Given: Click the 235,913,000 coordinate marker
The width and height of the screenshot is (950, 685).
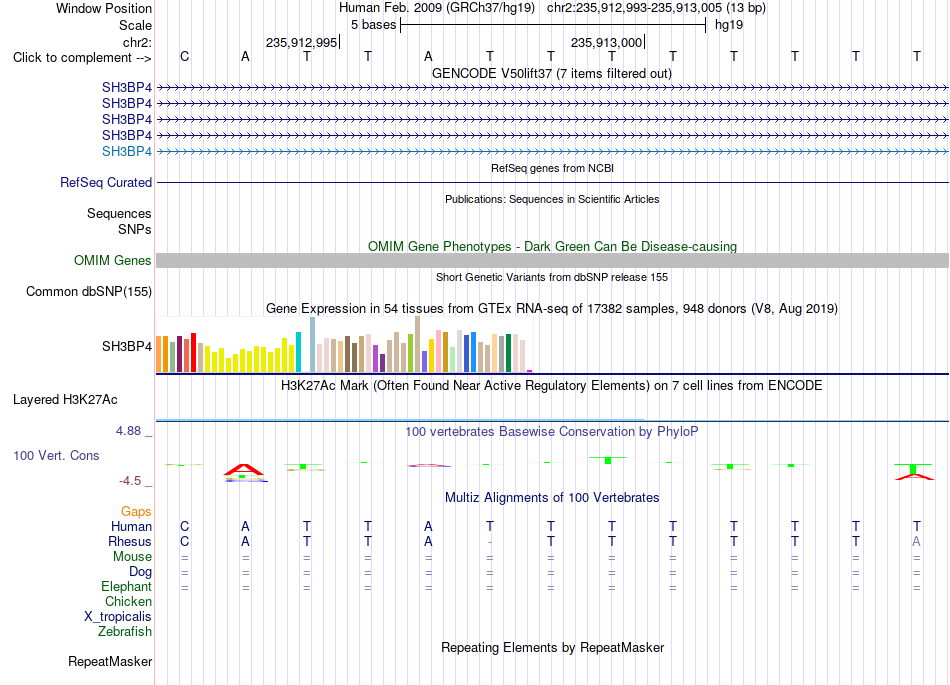Looking at the screenshot, I should 606,42.
